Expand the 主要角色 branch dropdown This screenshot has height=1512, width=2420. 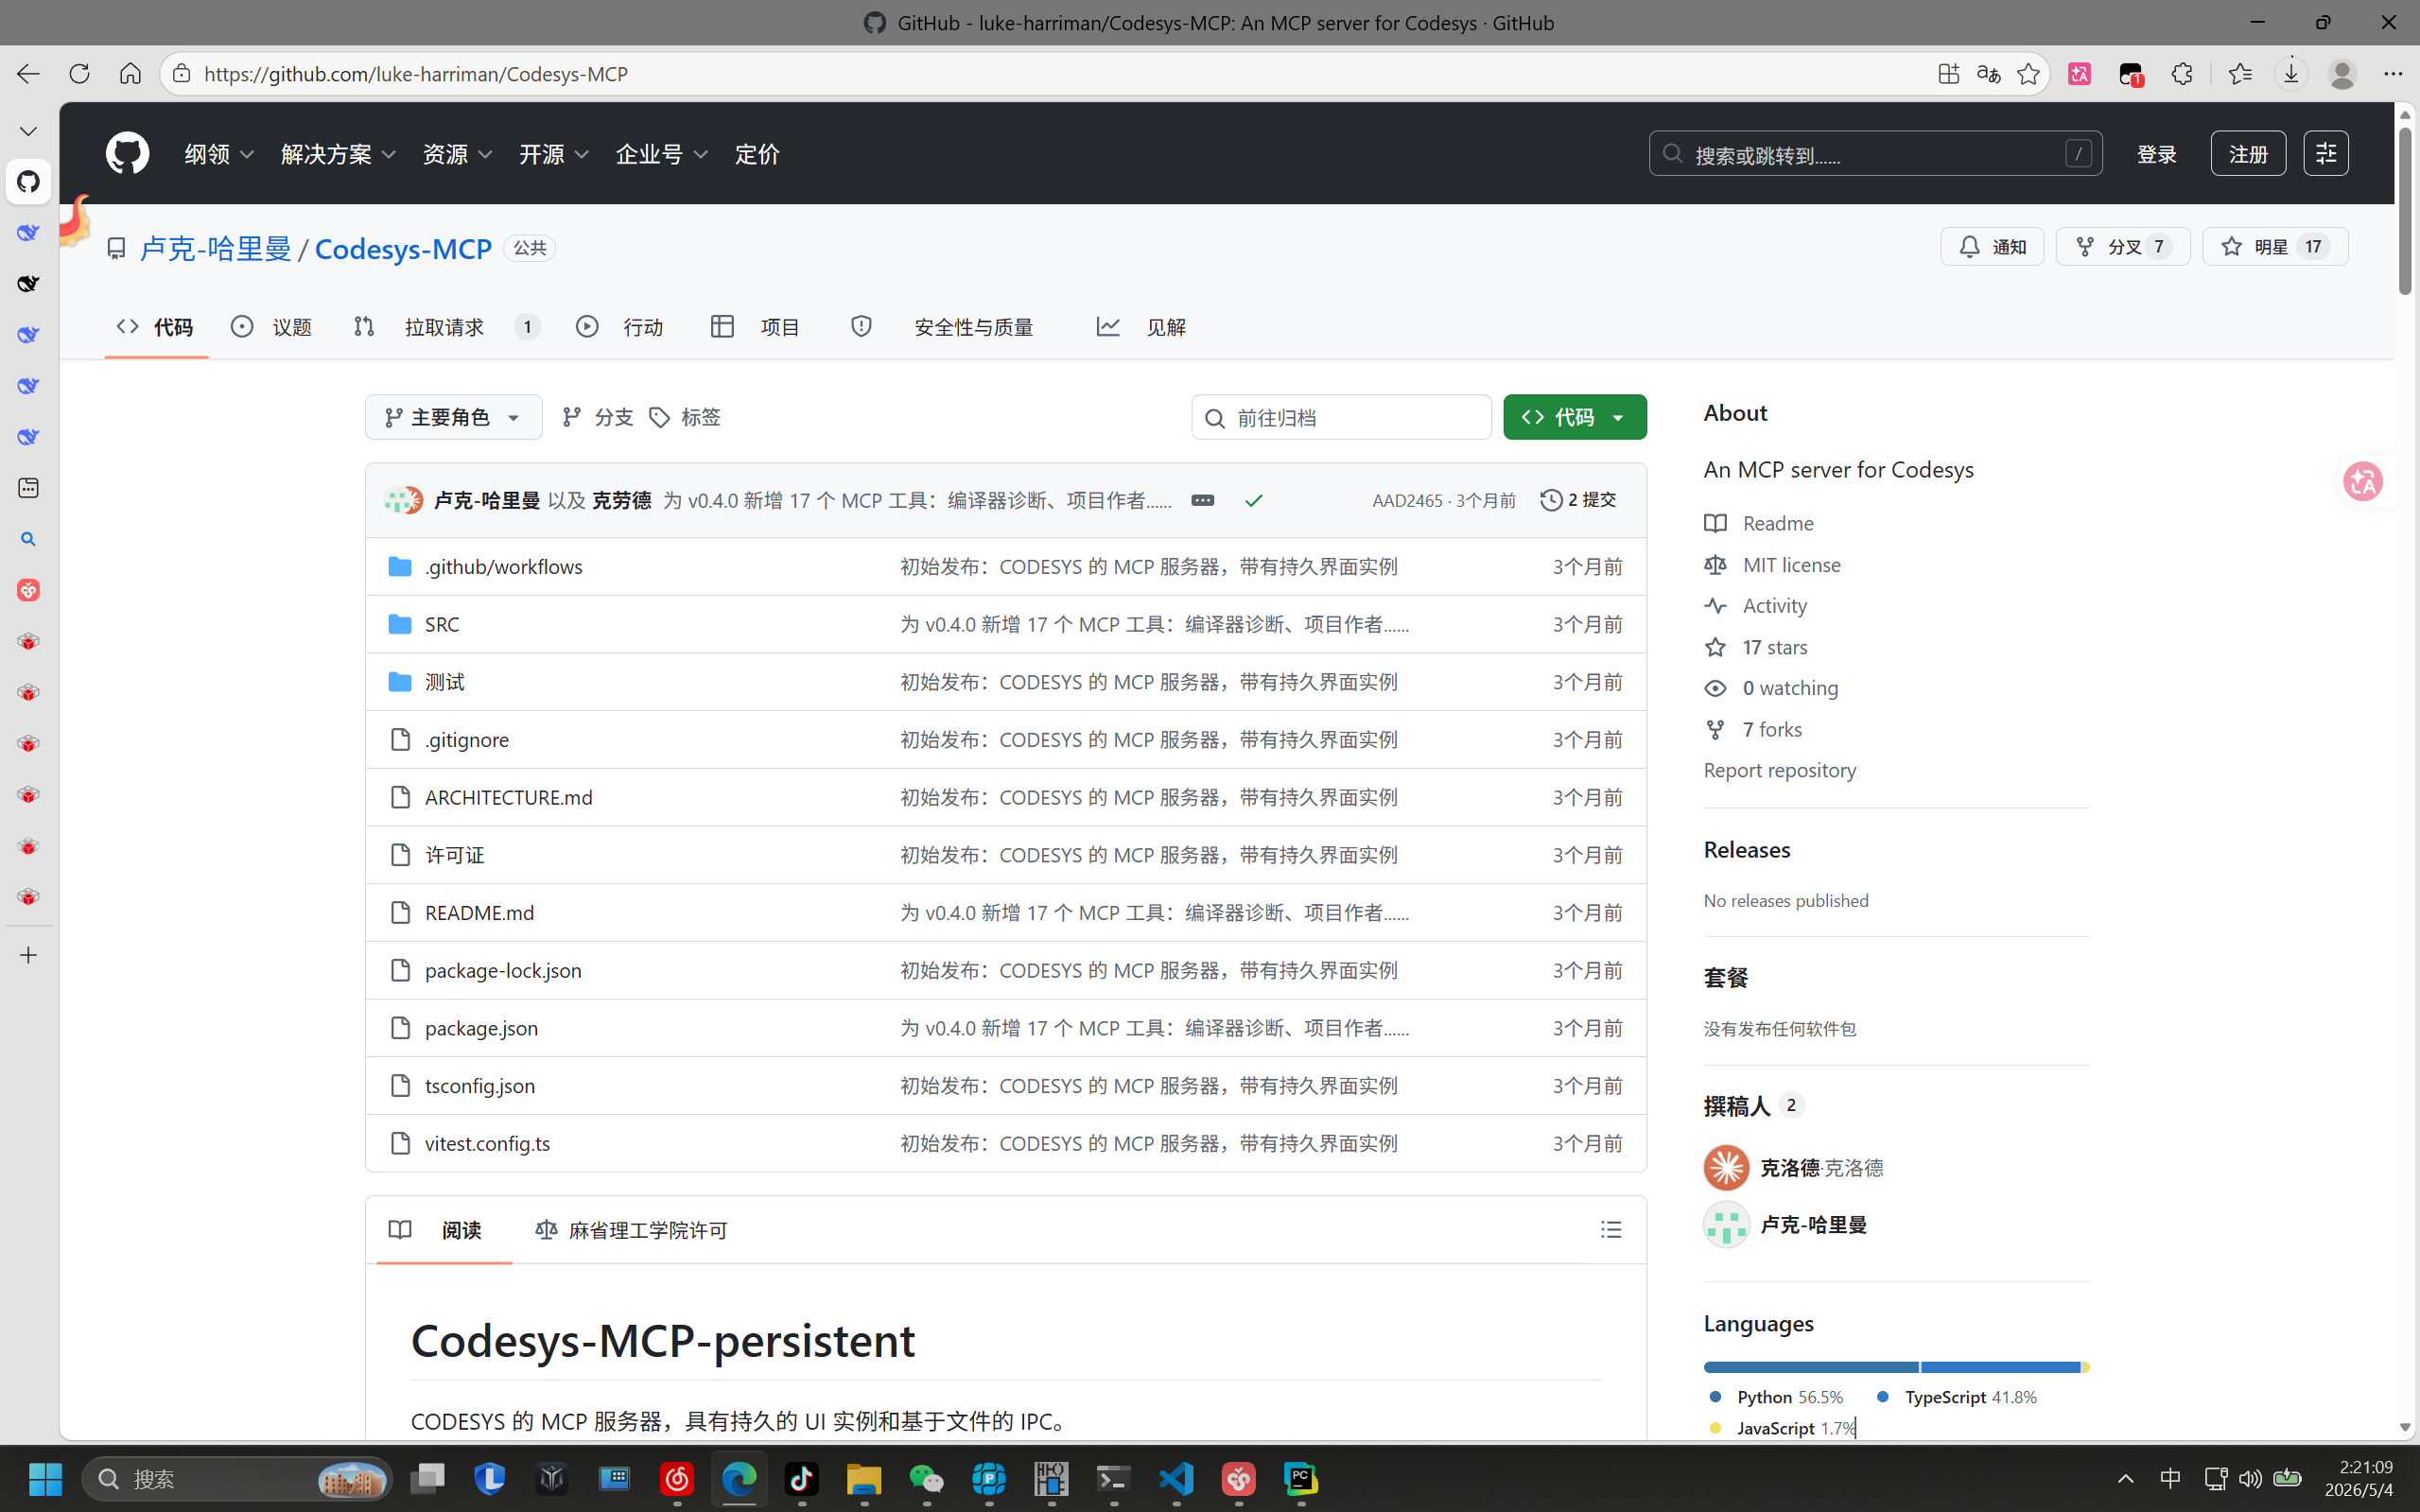click(x=453, y=417)
